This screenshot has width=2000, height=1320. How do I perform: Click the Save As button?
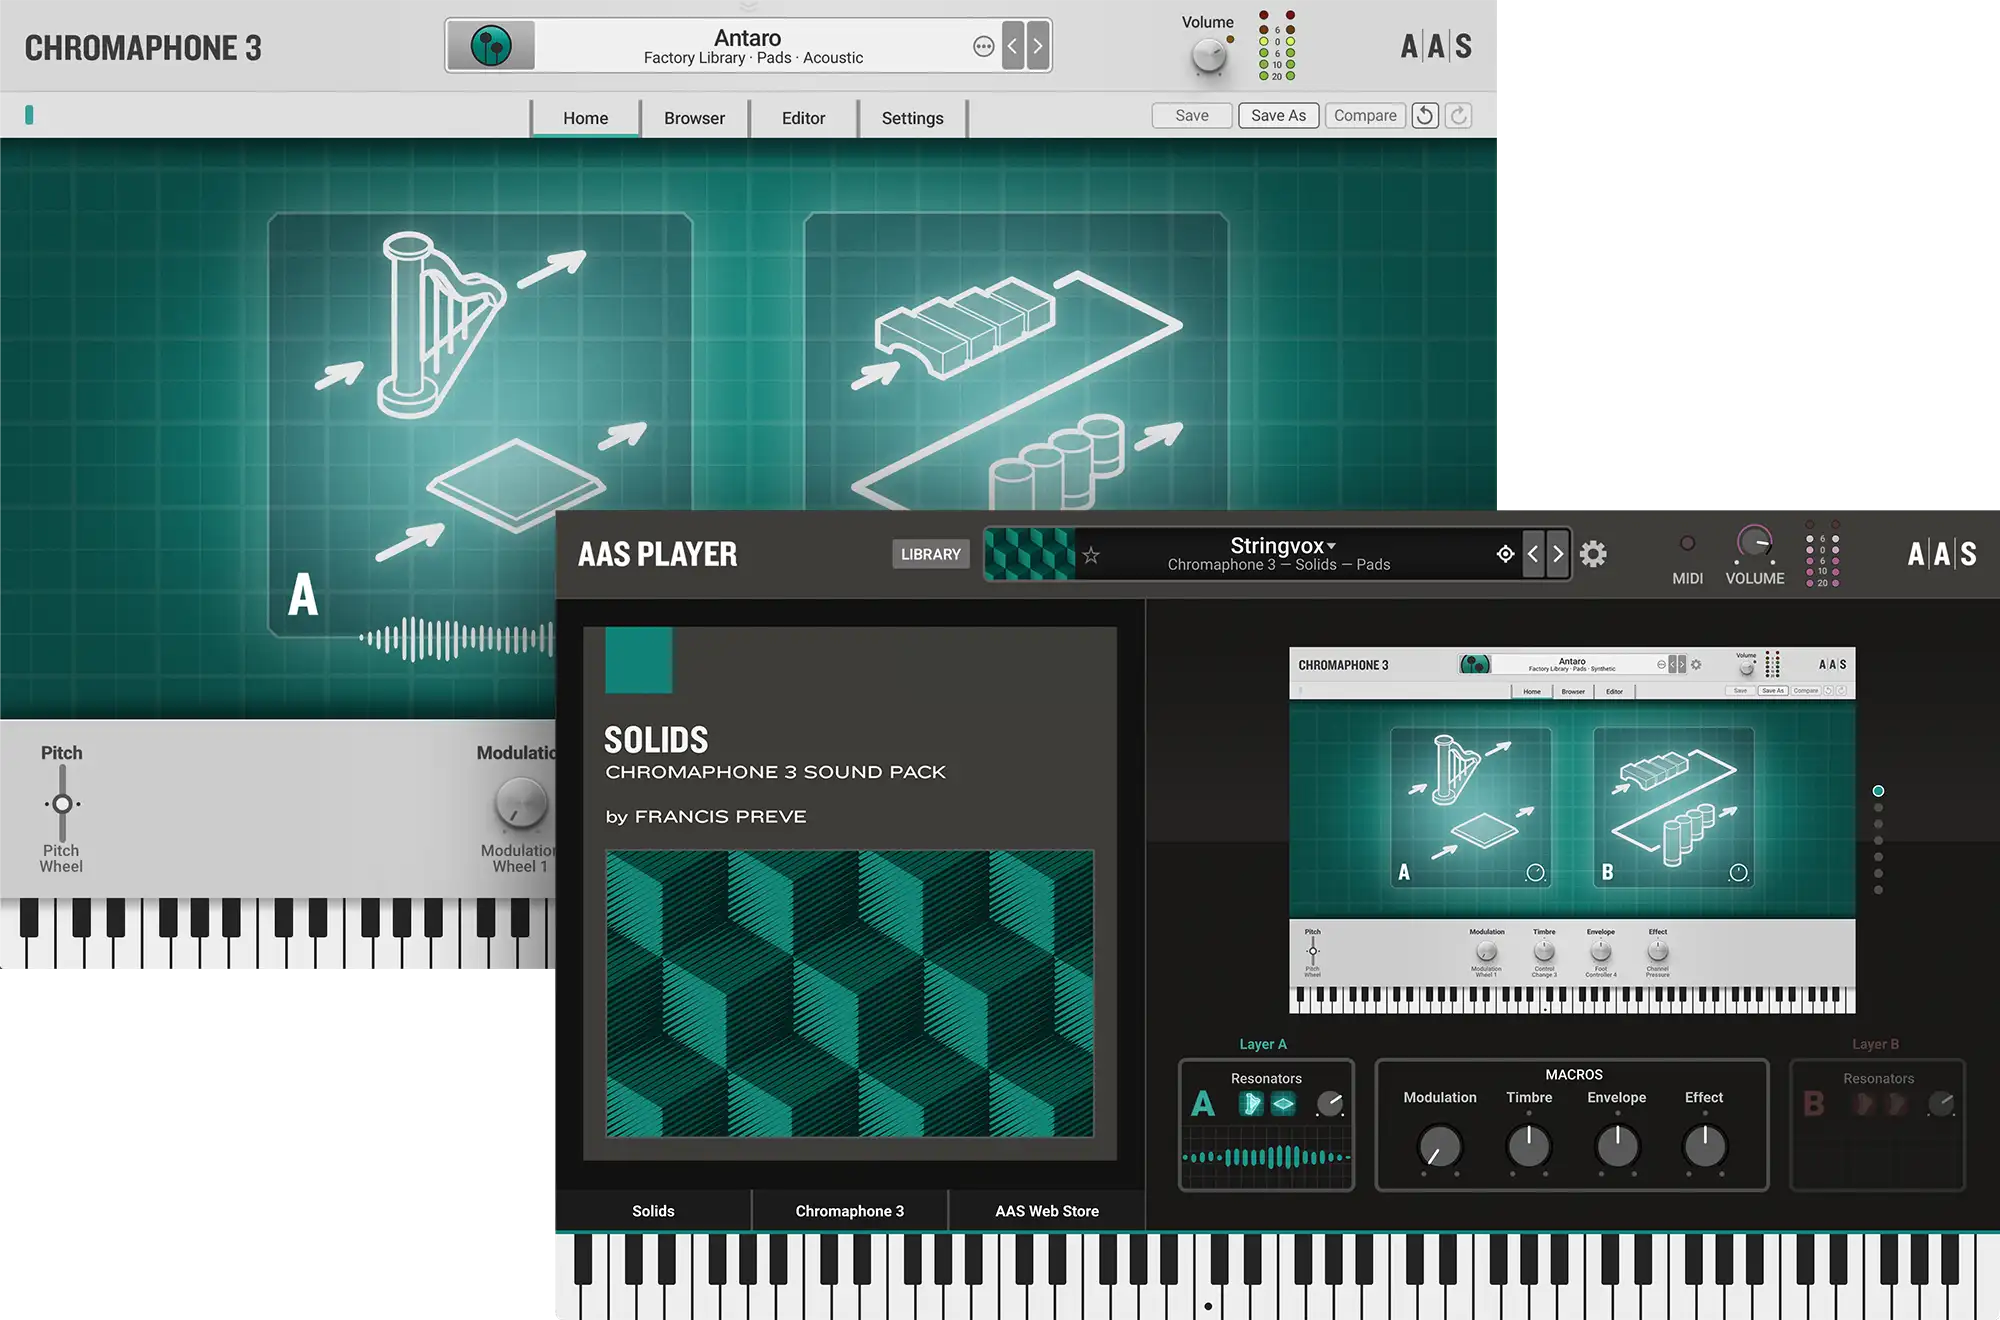[x=1278, y=116]
